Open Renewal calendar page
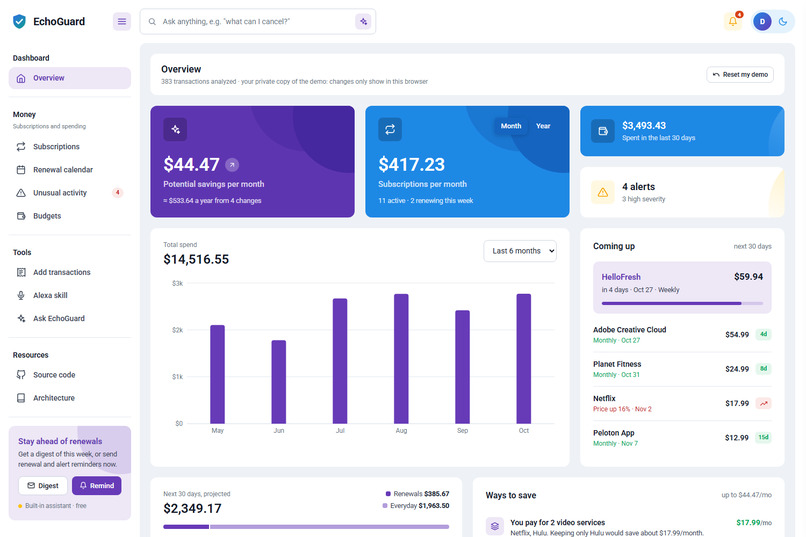This screenshot has width=806, height=537. click(x=70, y=170)
